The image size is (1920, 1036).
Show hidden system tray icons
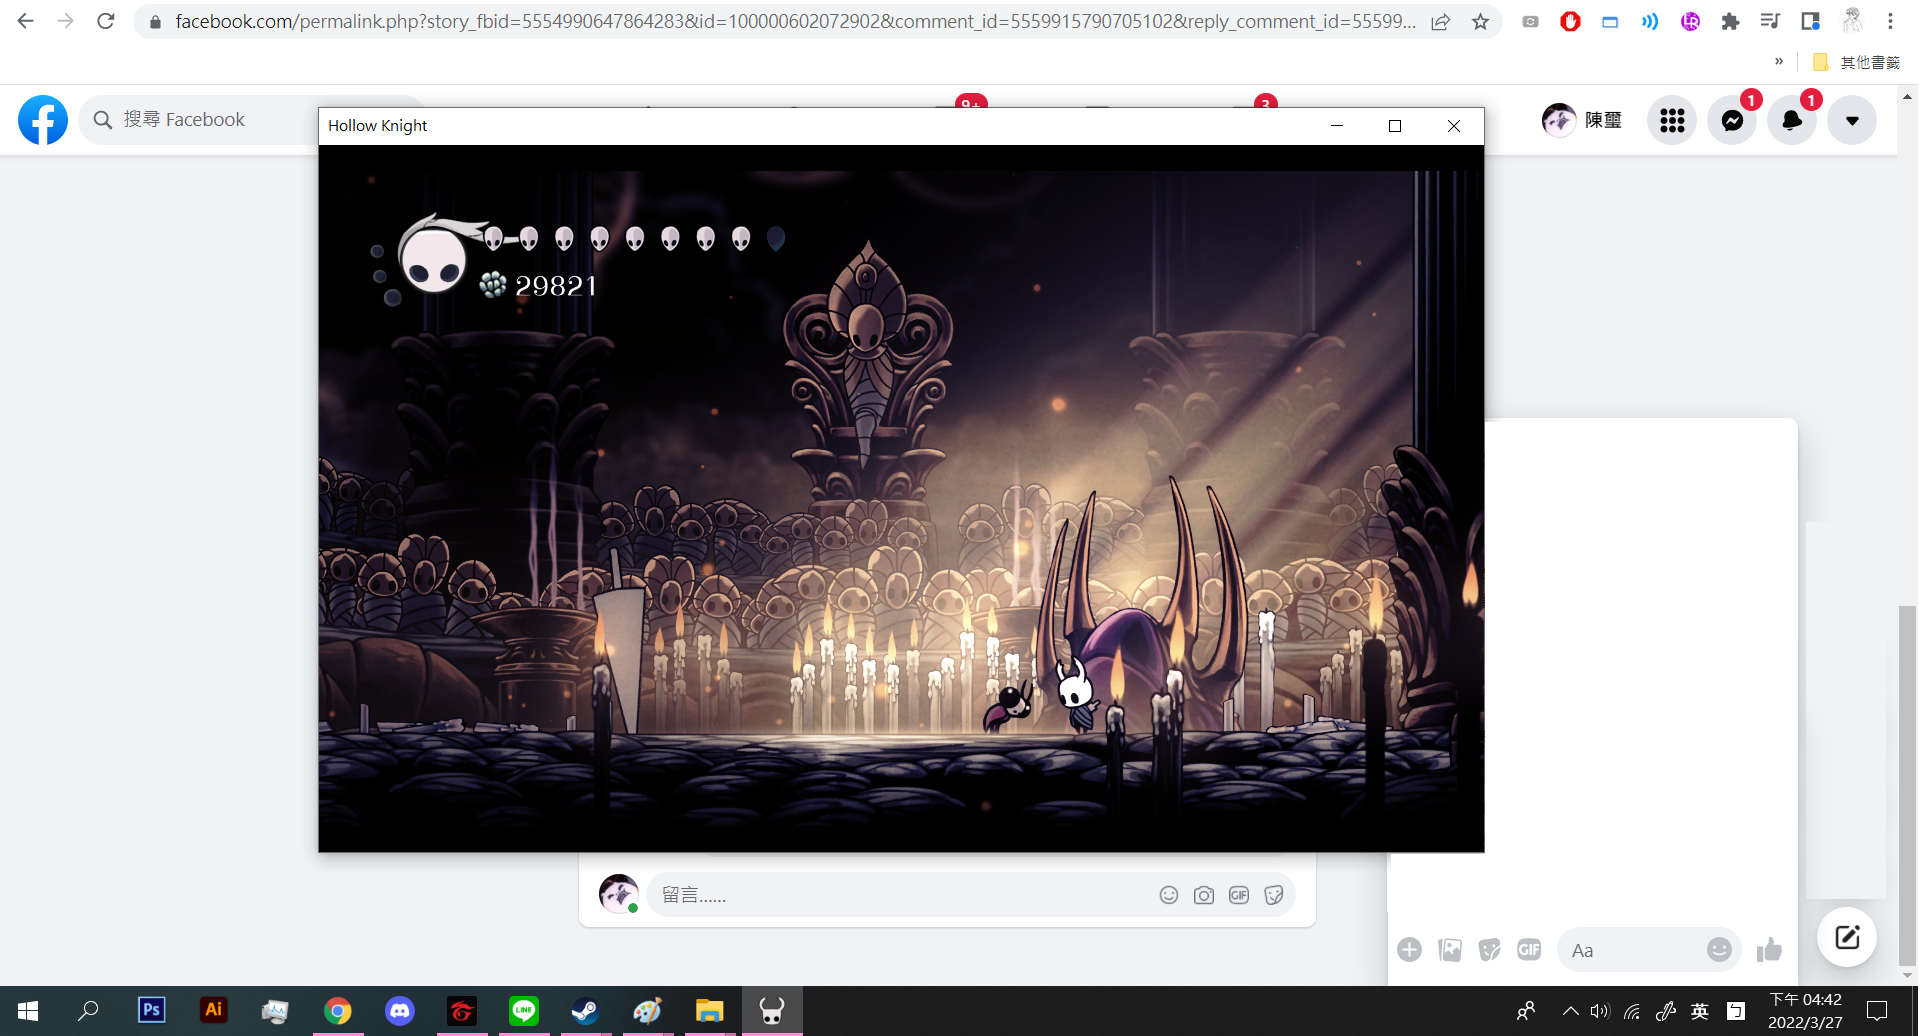[x=1571, y=1011]
